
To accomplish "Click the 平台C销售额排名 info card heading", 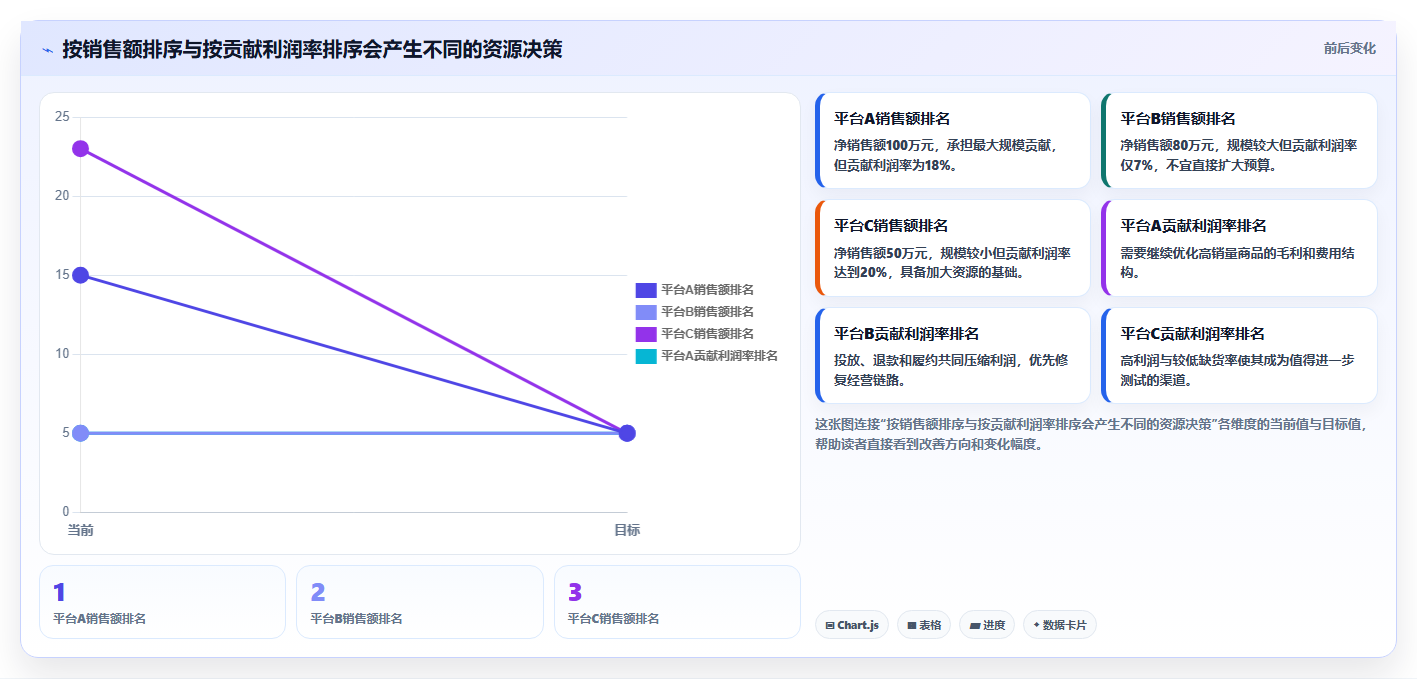I will (x=891, y=225).
